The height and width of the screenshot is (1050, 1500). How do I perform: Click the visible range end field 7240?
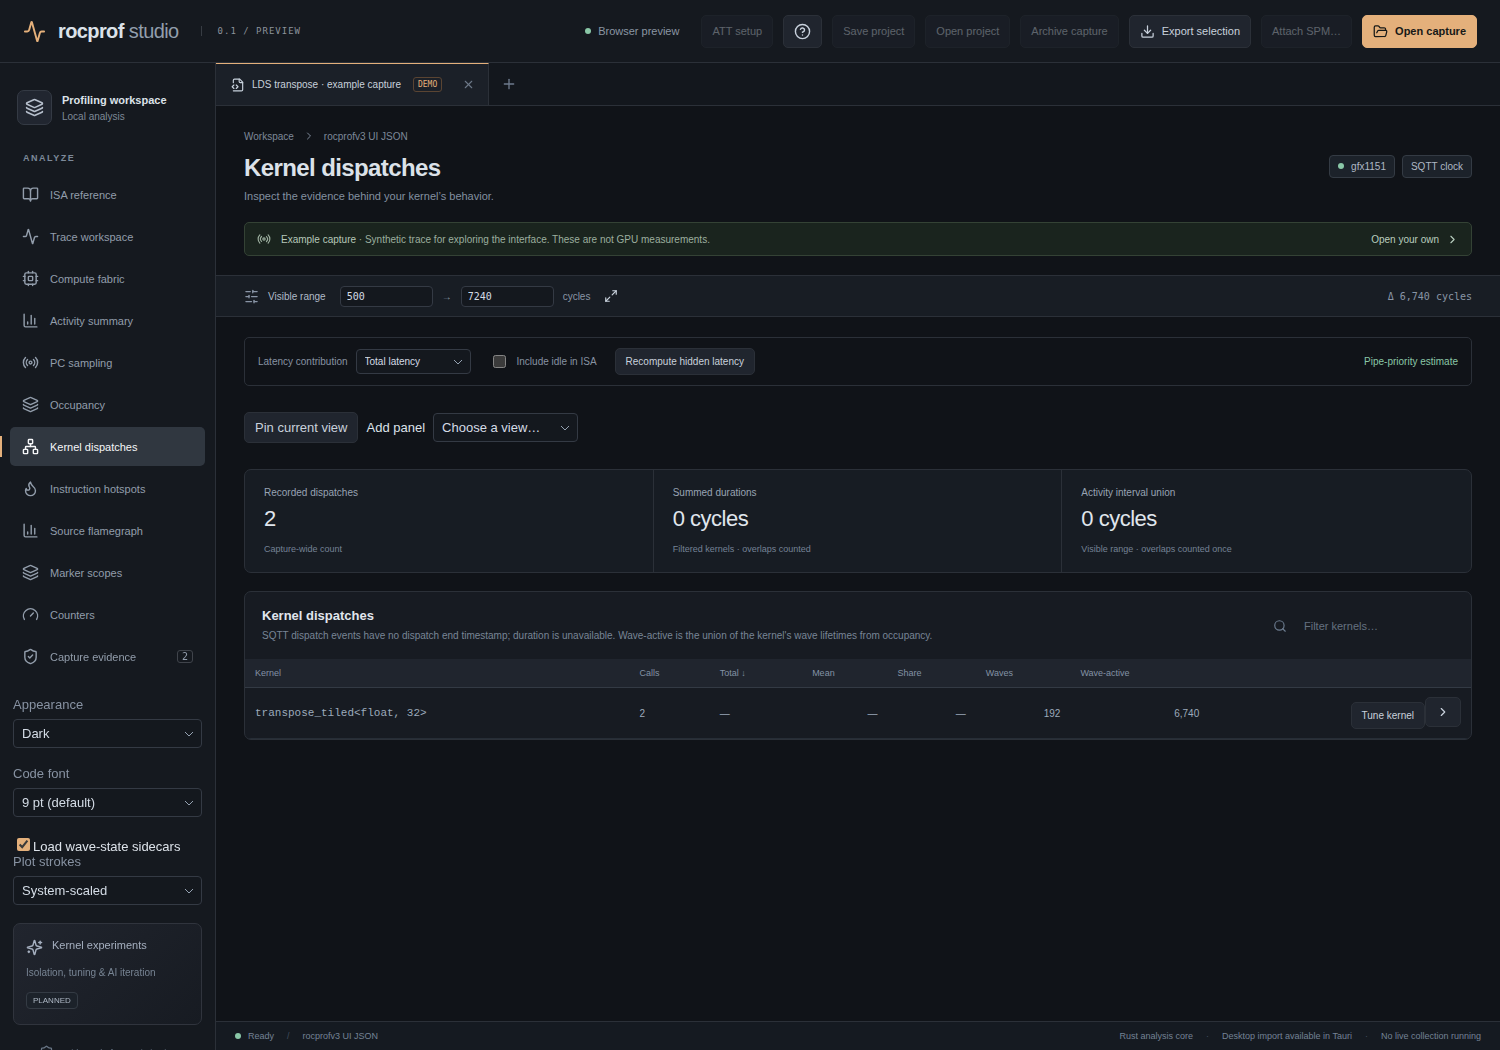click(507, 296)
